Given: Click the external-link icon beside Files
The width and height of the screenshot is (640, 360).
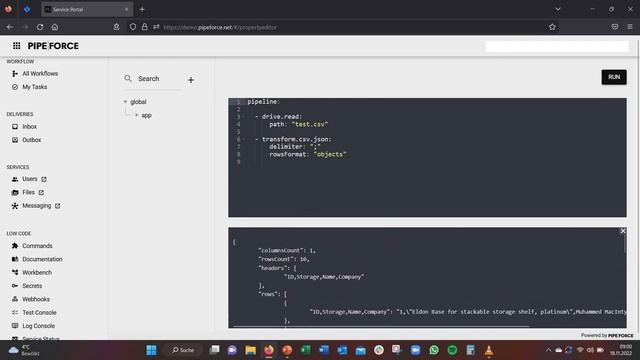Looking at the screenshot, I should 41,192.
